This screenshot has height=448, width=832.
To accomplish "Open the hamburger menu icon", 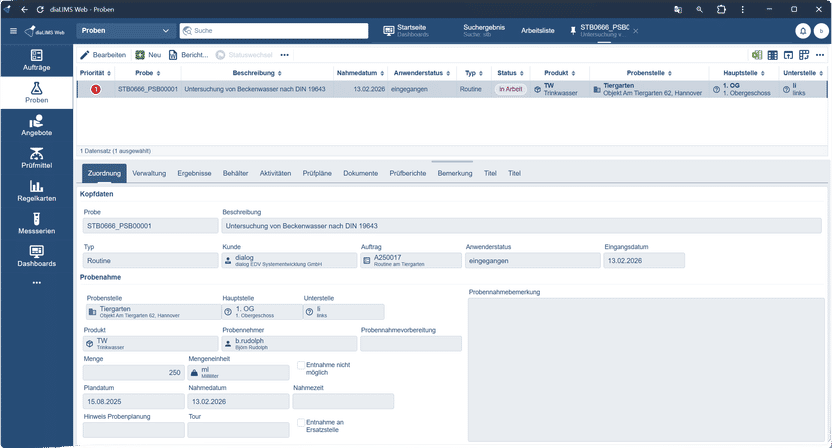I will [x=13, y=31].
